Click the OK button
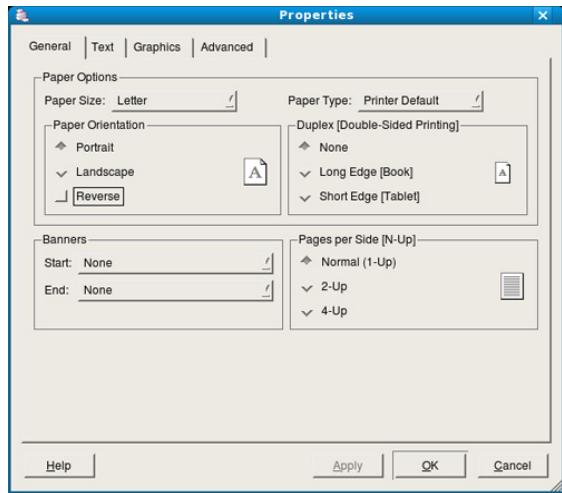 click(x=430, y=465)
